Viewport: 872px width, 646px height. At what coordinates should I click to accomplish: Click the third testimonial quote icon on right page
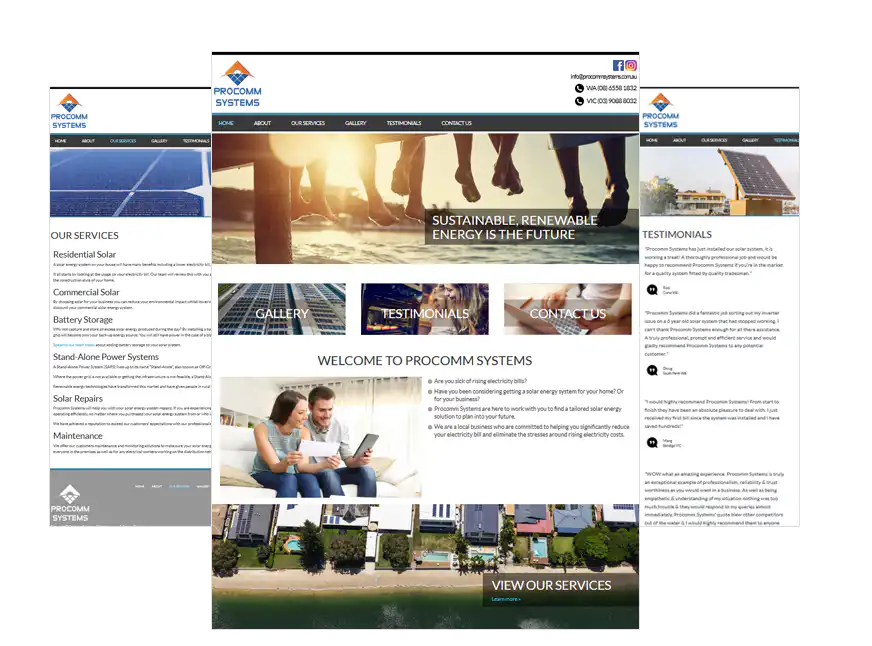652,443
